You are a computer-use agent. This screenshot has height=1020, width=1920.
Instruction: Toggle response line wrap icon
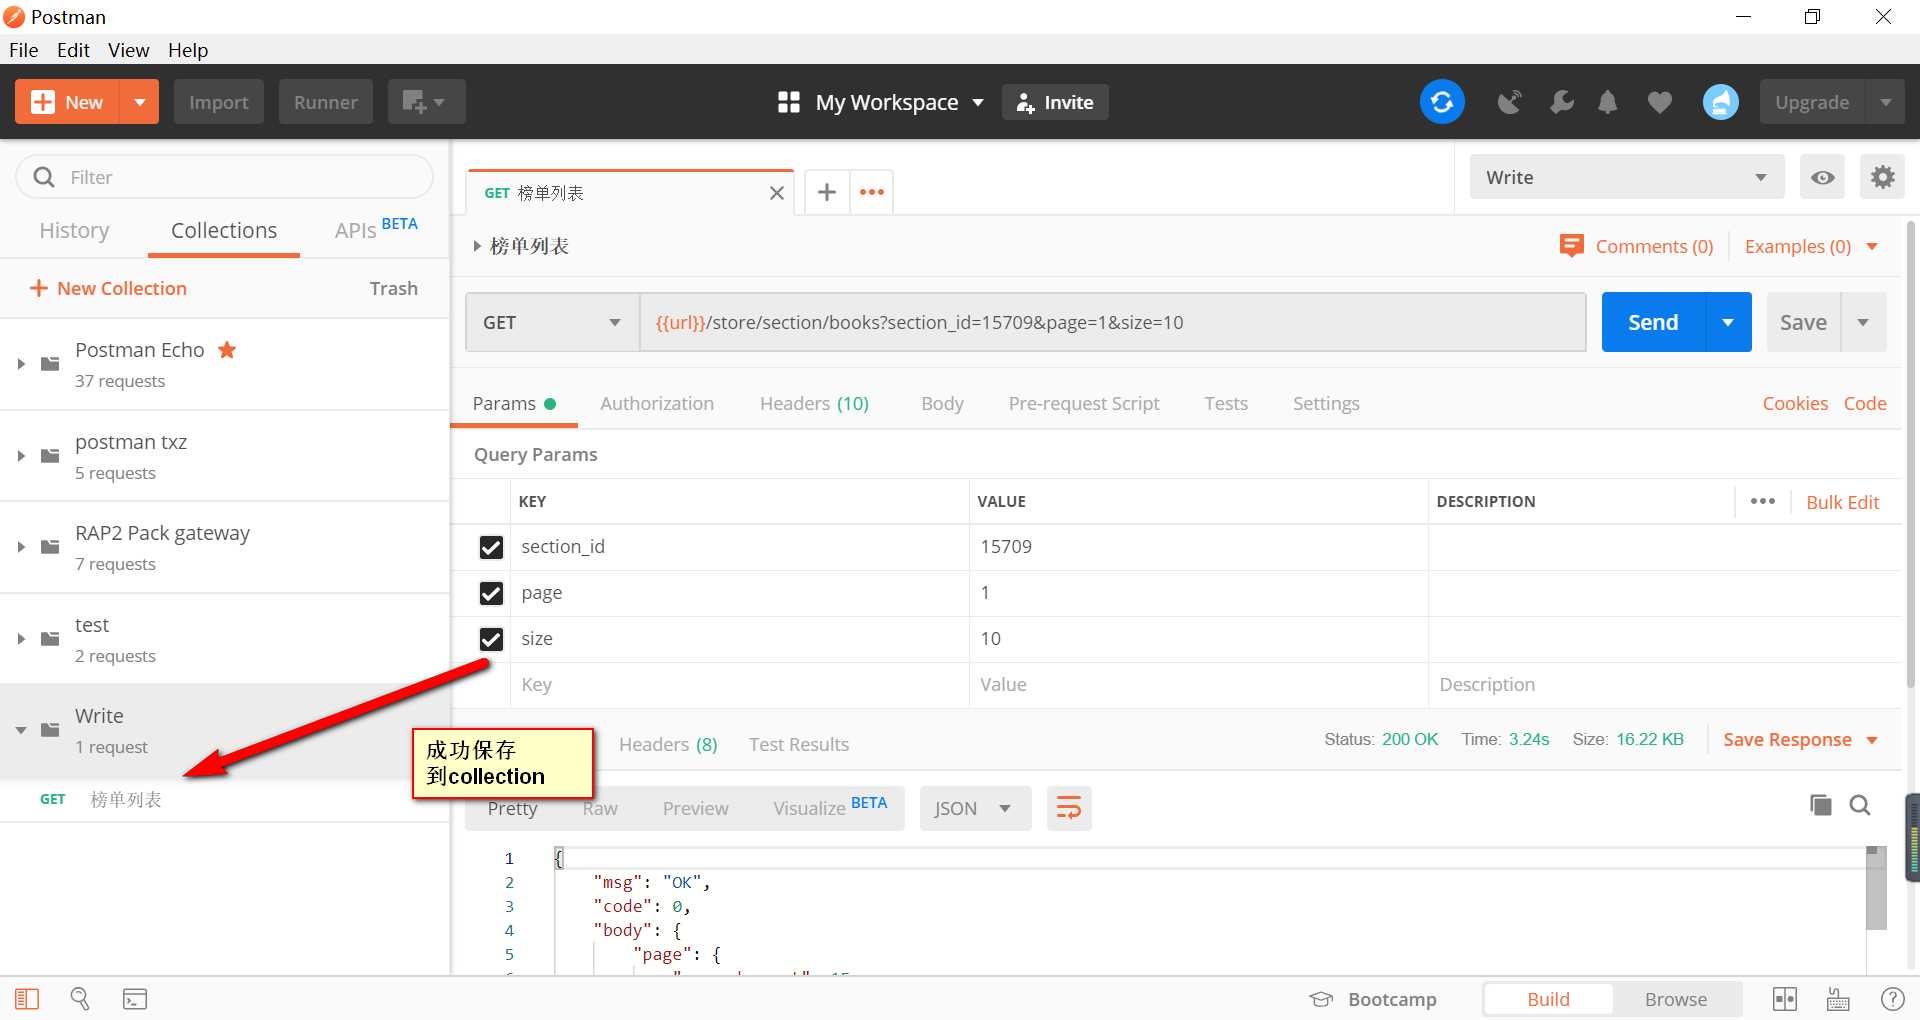coord(1069,808)
